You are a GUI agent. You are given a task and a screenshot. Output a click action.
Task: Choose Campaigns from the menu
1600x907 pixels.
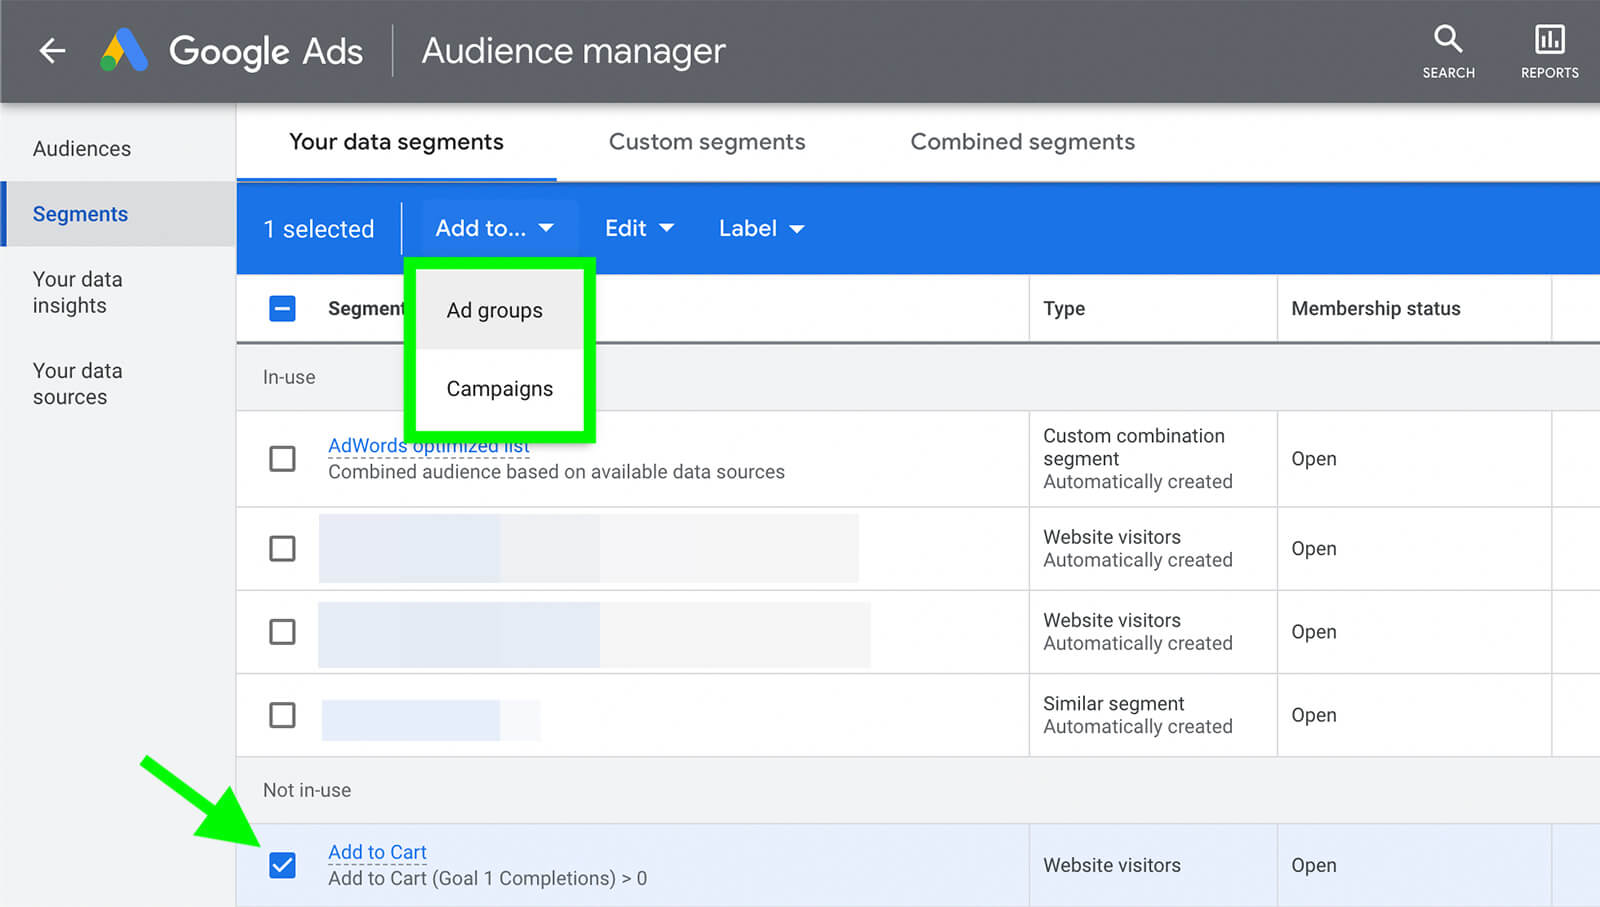499,389
